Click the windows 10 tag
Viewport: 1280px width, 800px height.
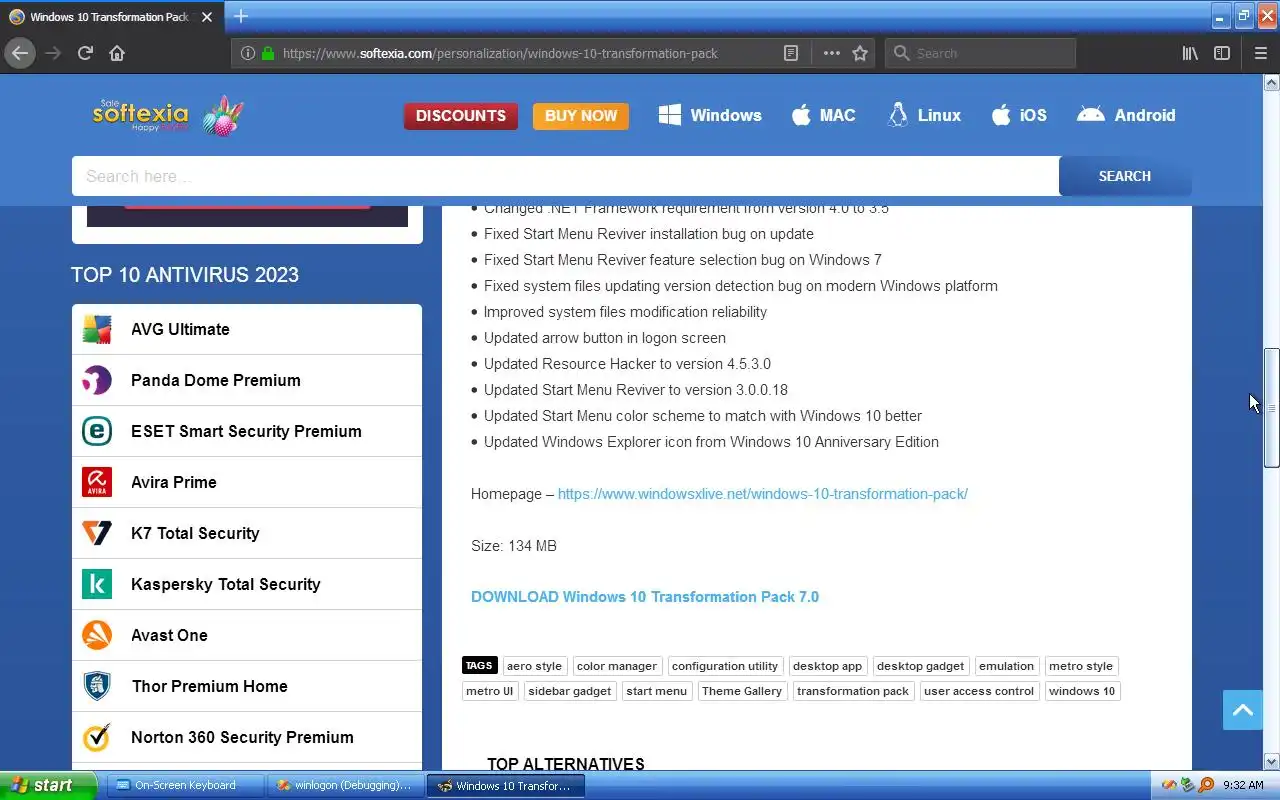coord(1082,691)
